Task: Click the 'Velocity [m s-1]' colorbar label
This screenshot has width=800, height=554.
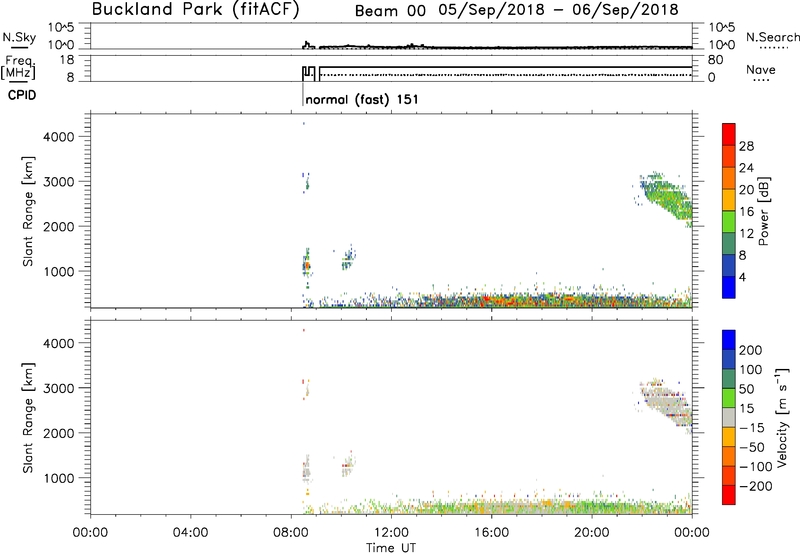Action: 782,417
